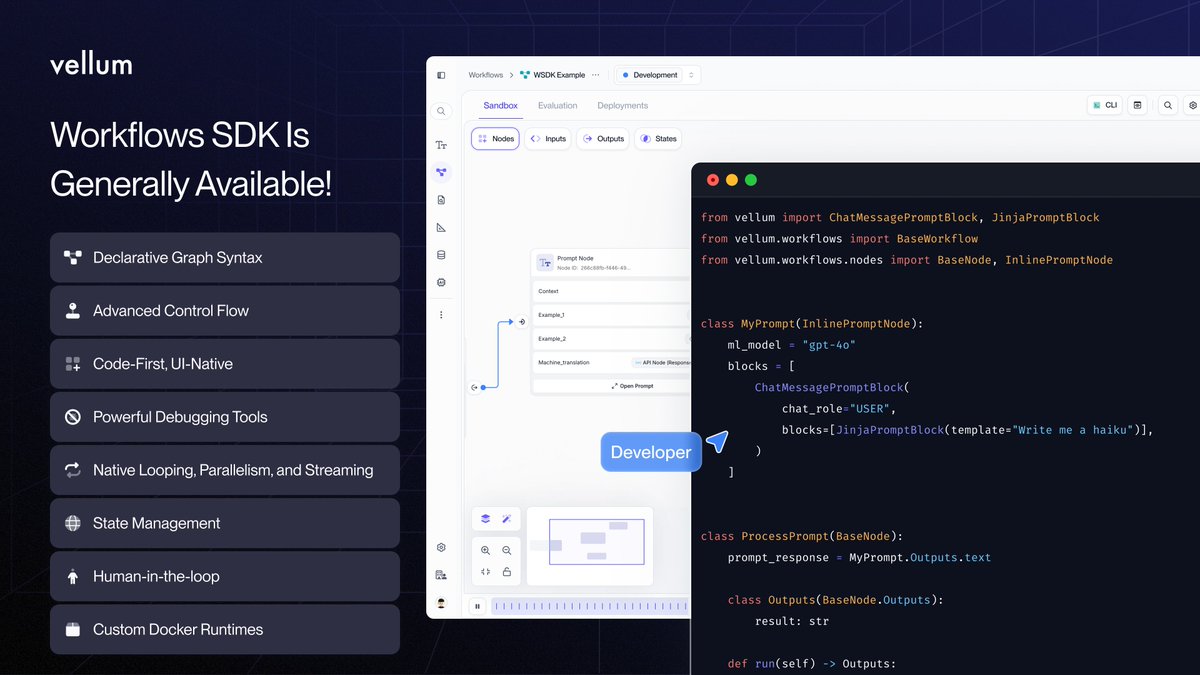The height and width of the screenshot is (675, 1200).
Task: Click the Advanced Control Flow feature card
Action: [225, 310]
